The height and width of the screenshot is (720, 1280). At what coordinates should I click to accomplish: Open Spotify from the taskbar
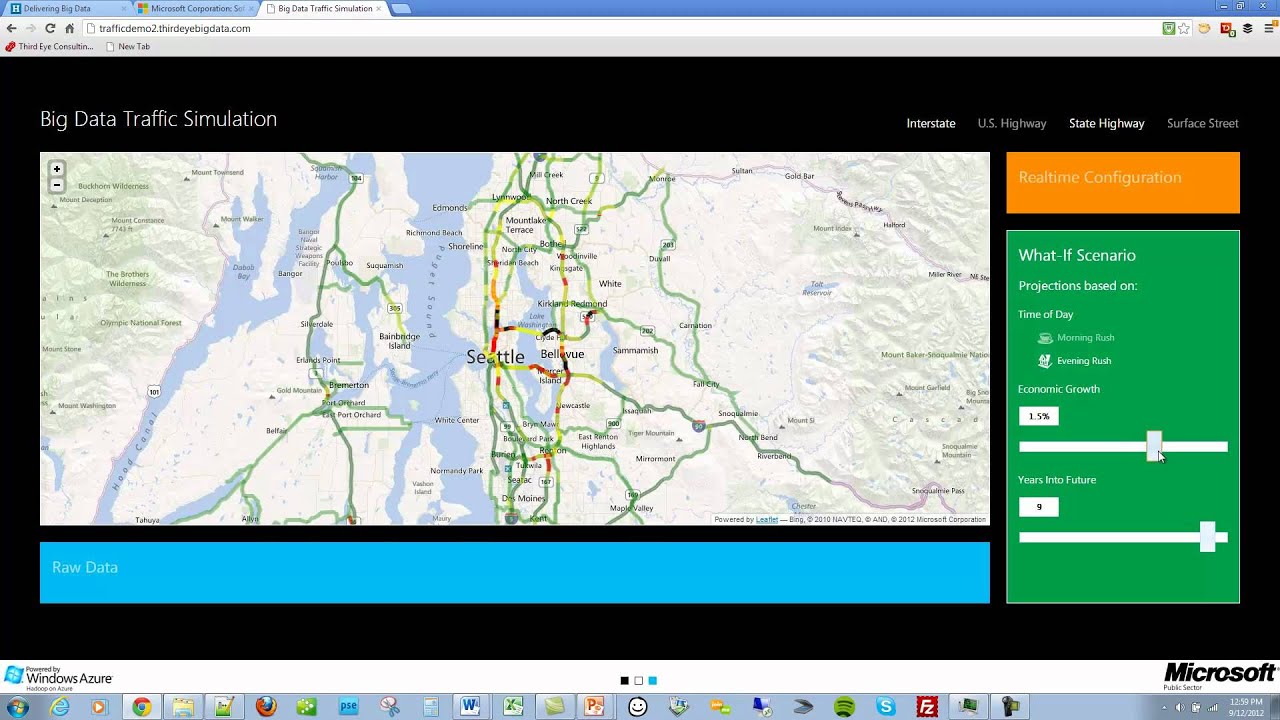point(844,707)
